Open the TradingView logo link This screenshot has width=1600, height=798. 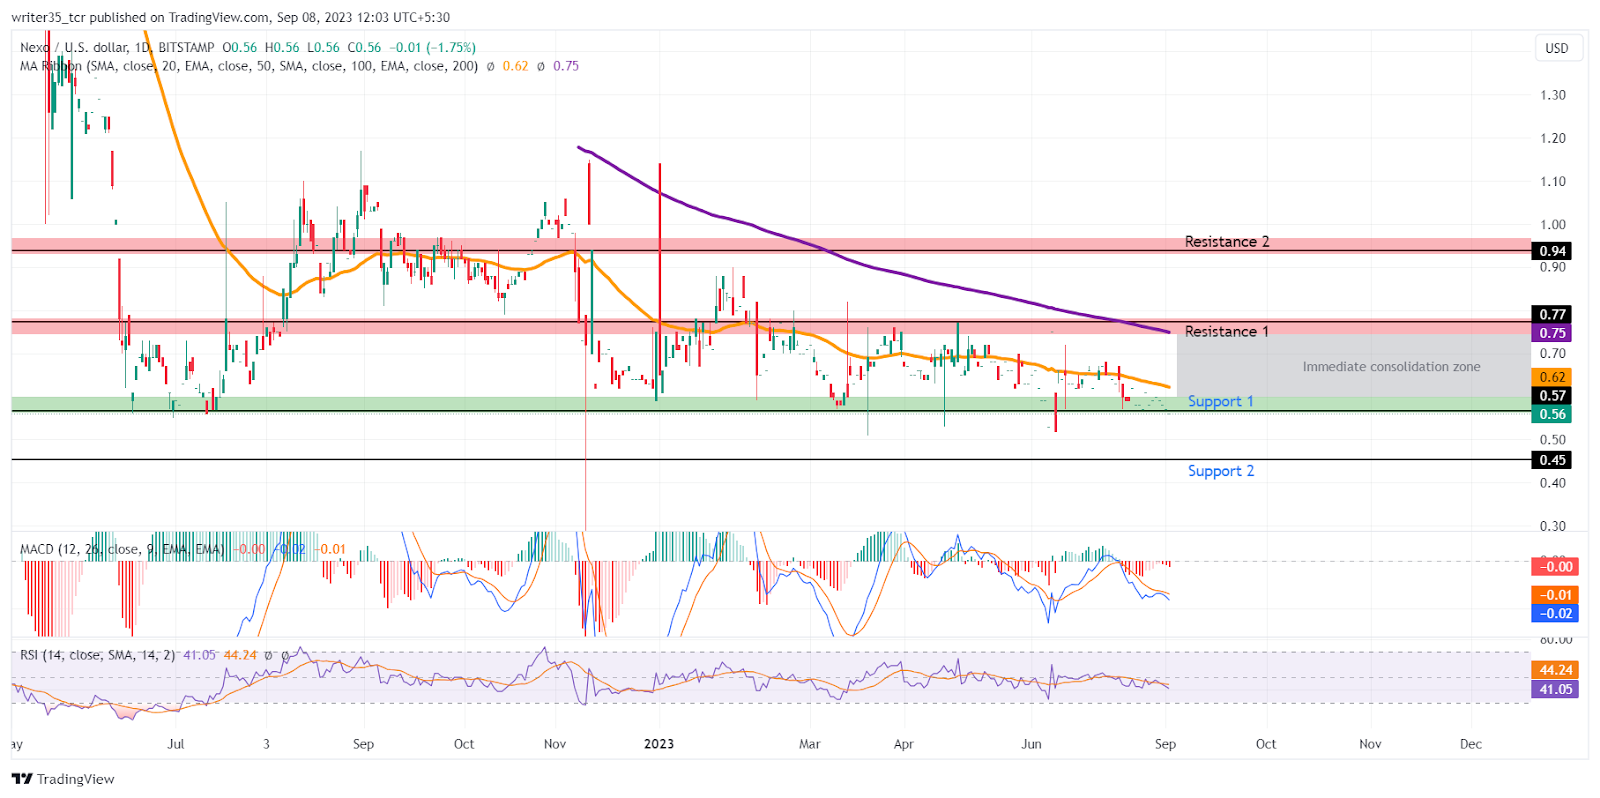click(63, 779)
